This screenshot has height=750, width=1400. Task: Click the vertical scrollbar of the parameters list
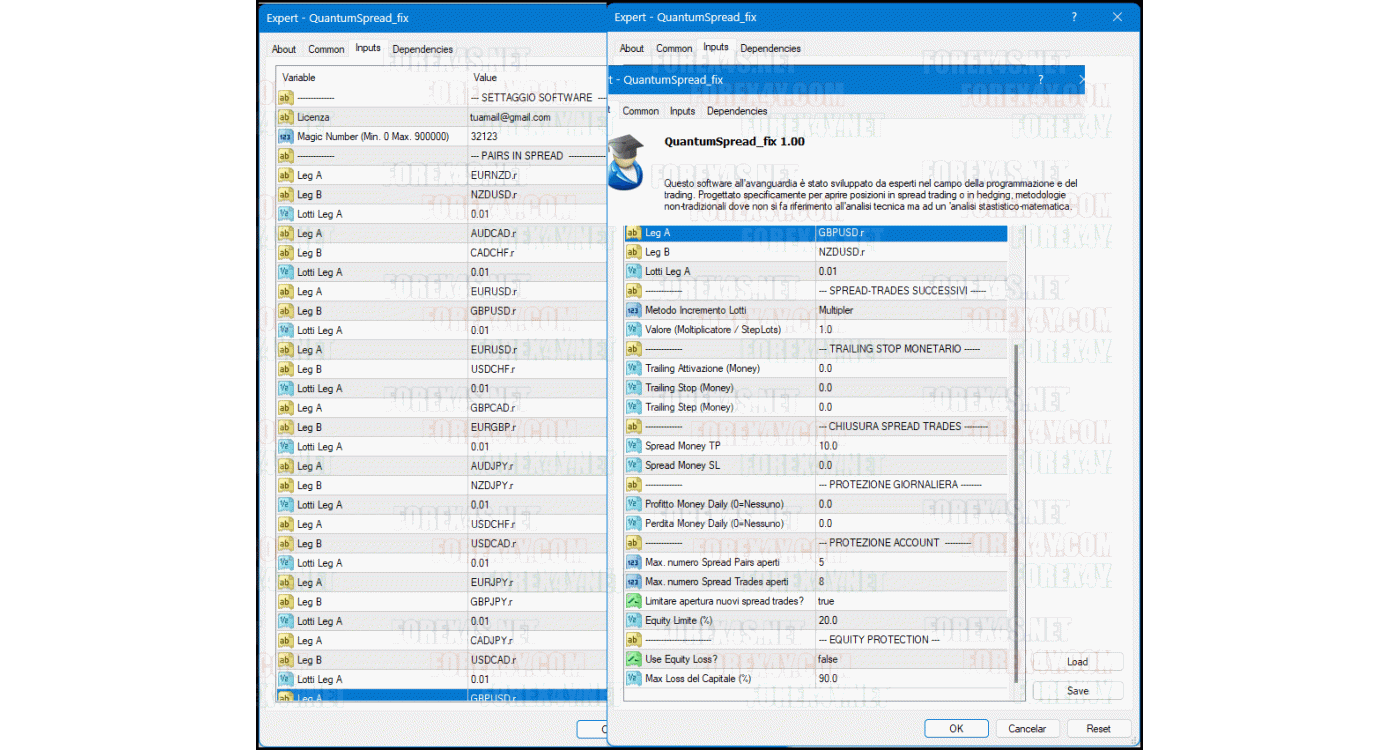coord(1017,500)
